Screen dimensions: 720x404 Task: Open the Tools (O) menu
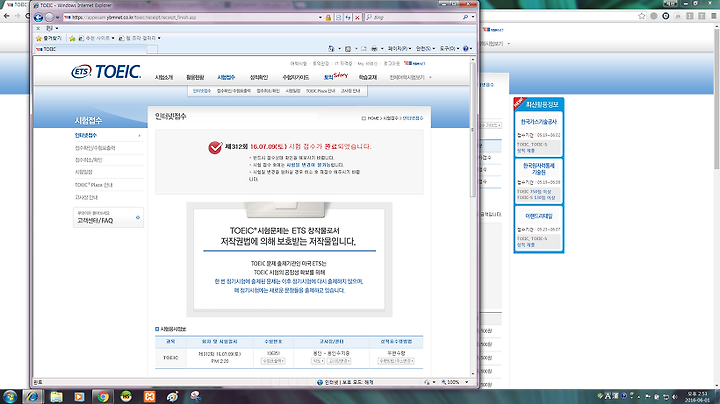click(449, 49)
